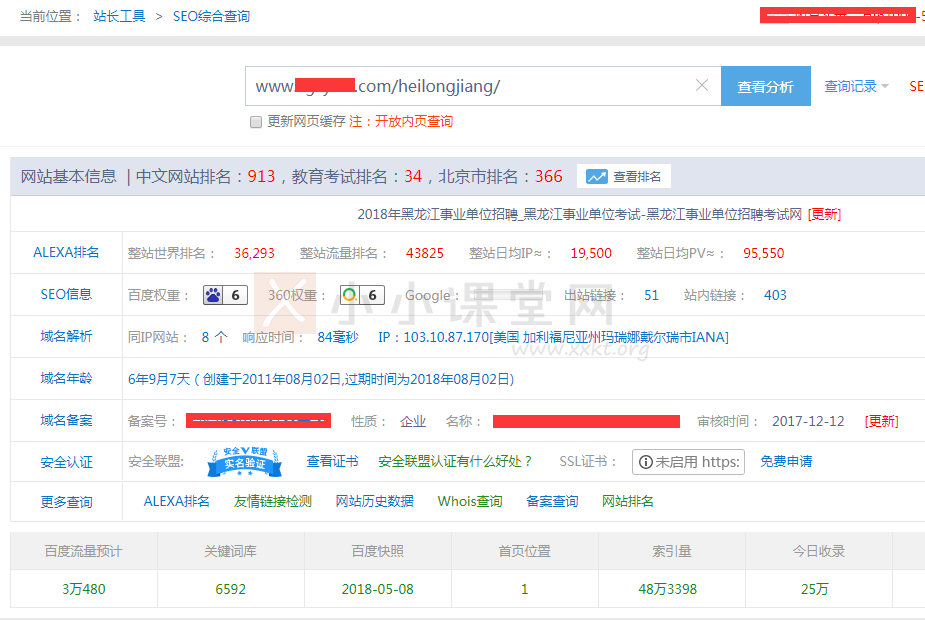Click Beijing rank value 366
The height and width of the screenshot is (620, 925).
click(x=549, y=176)
